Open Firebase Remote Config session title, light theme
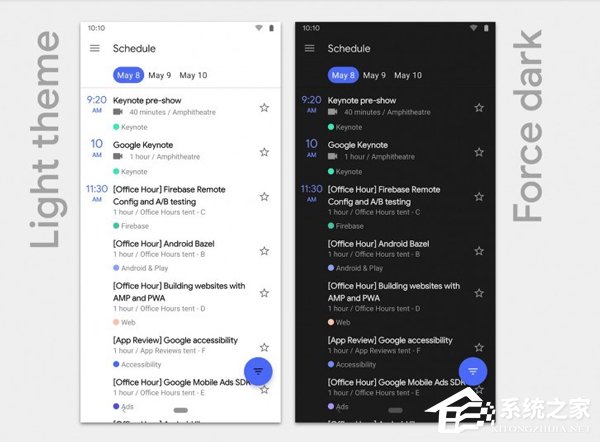Screen dimensions: 600x442 pos(169,195)
